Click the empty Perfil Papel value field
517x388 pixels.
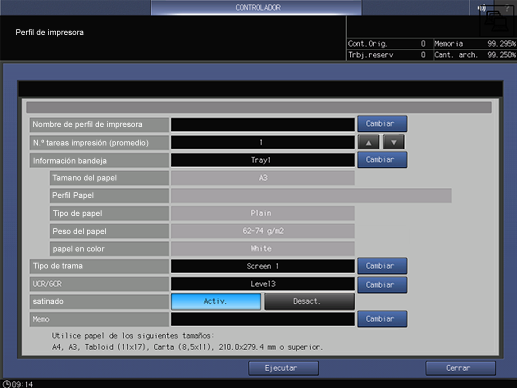[311, 196]
